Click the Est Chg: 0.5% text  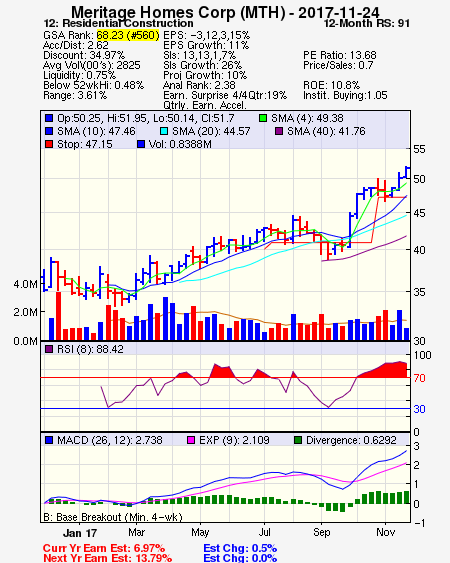tap(240, 549)
